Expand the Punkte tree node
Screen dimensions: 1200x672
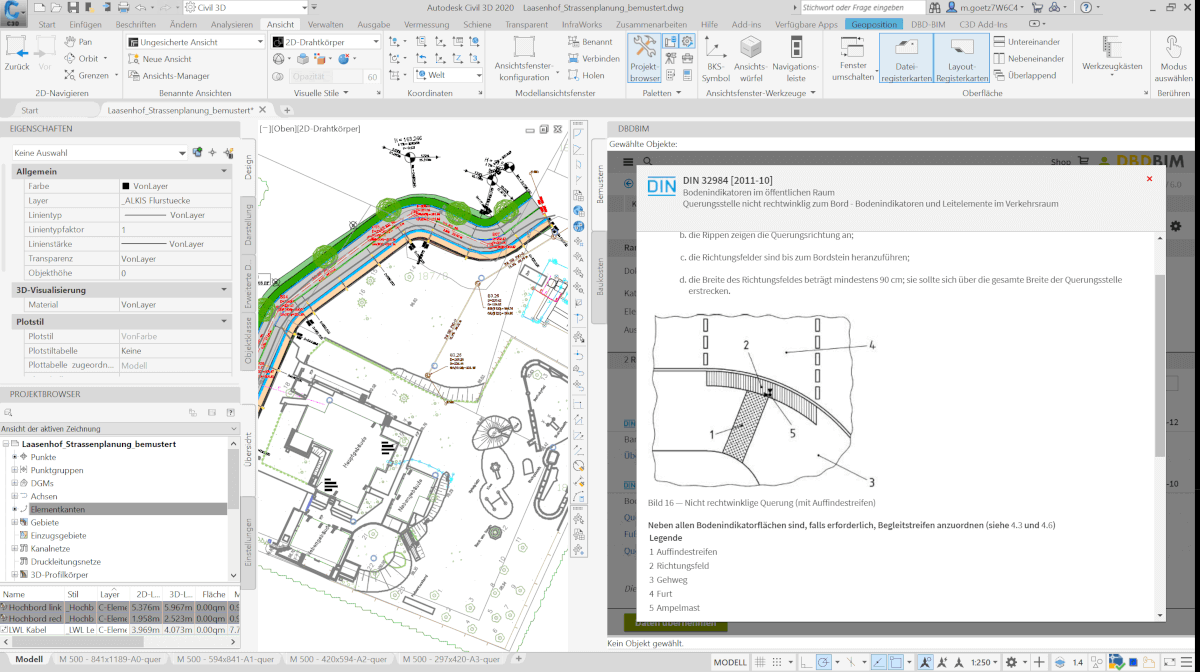click(x=15, y=457)
